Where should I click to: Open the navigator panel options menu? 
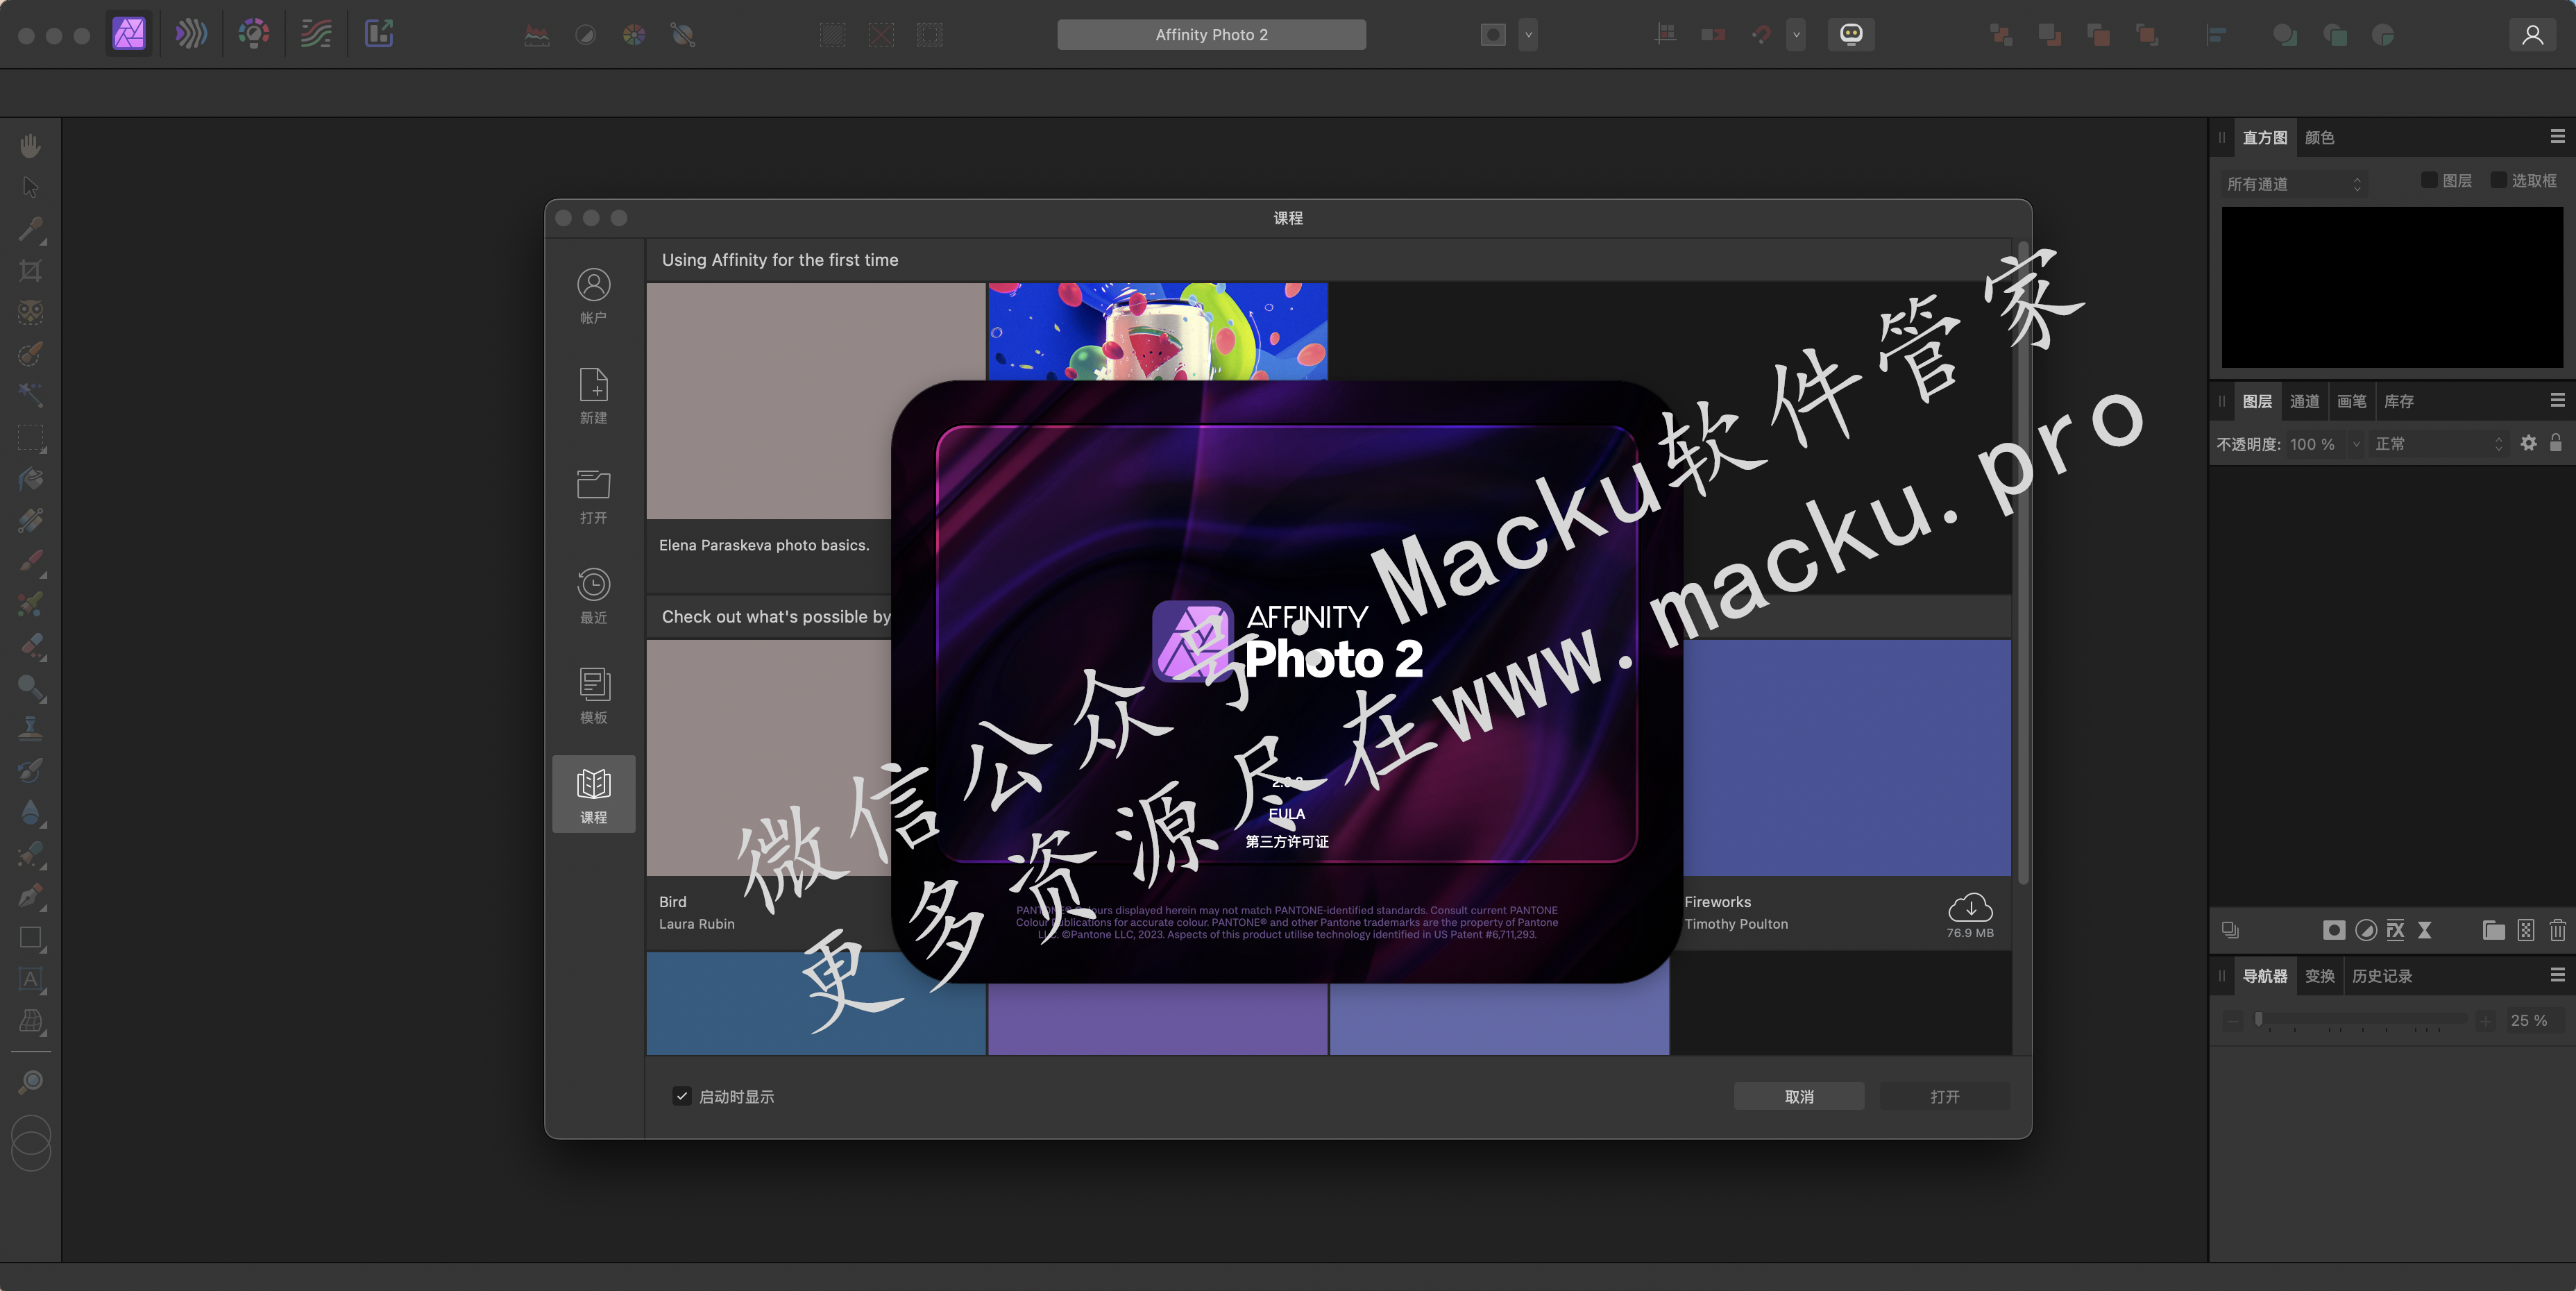coord(2557,974)
